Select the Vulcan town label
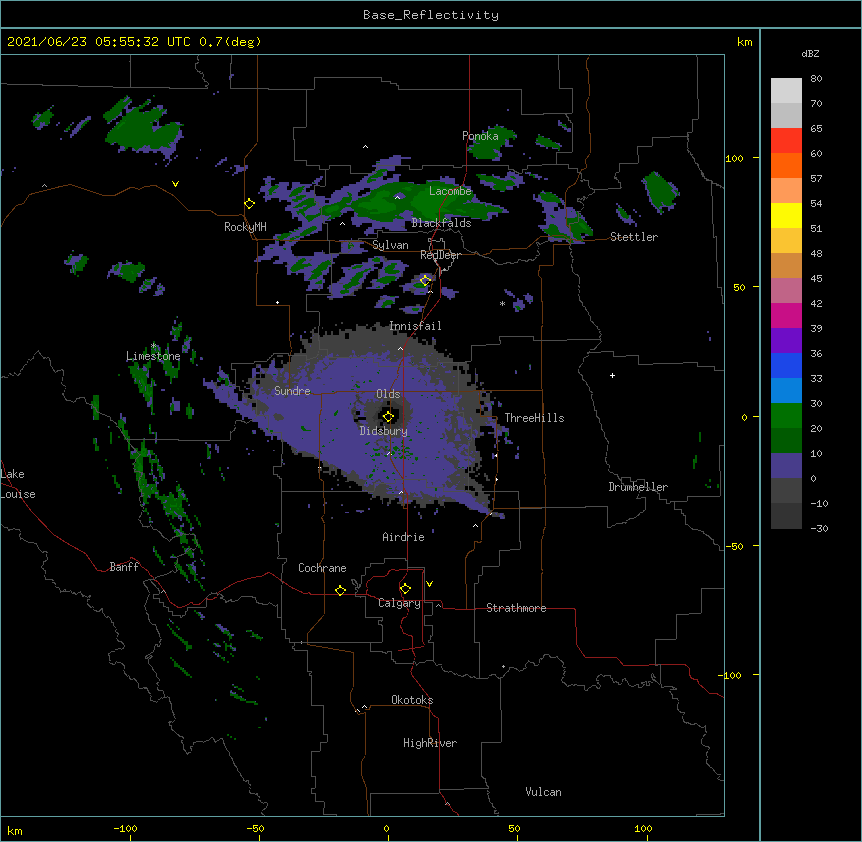This screenshot has width=862, height=842. coord(543,792)
